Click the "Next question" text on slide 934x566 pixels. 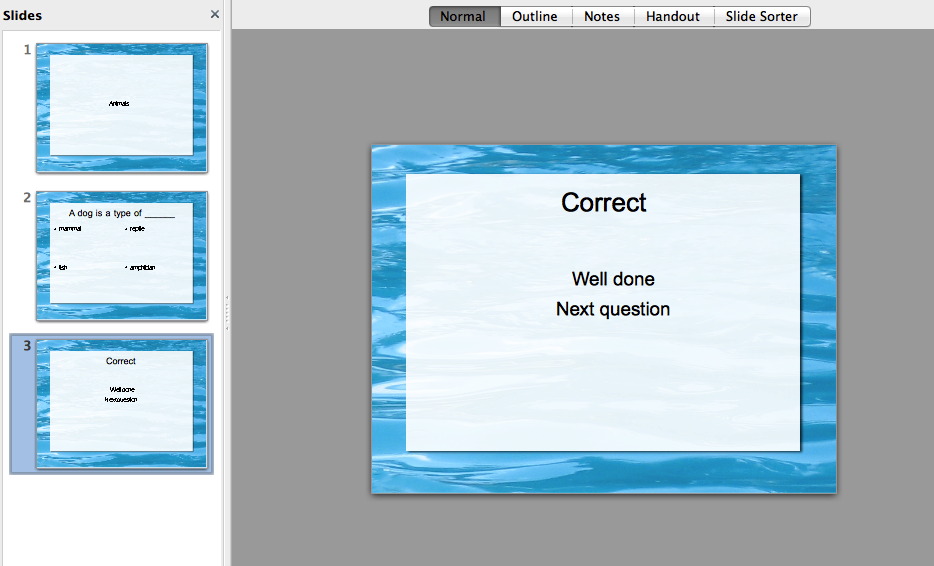(613, 309)
